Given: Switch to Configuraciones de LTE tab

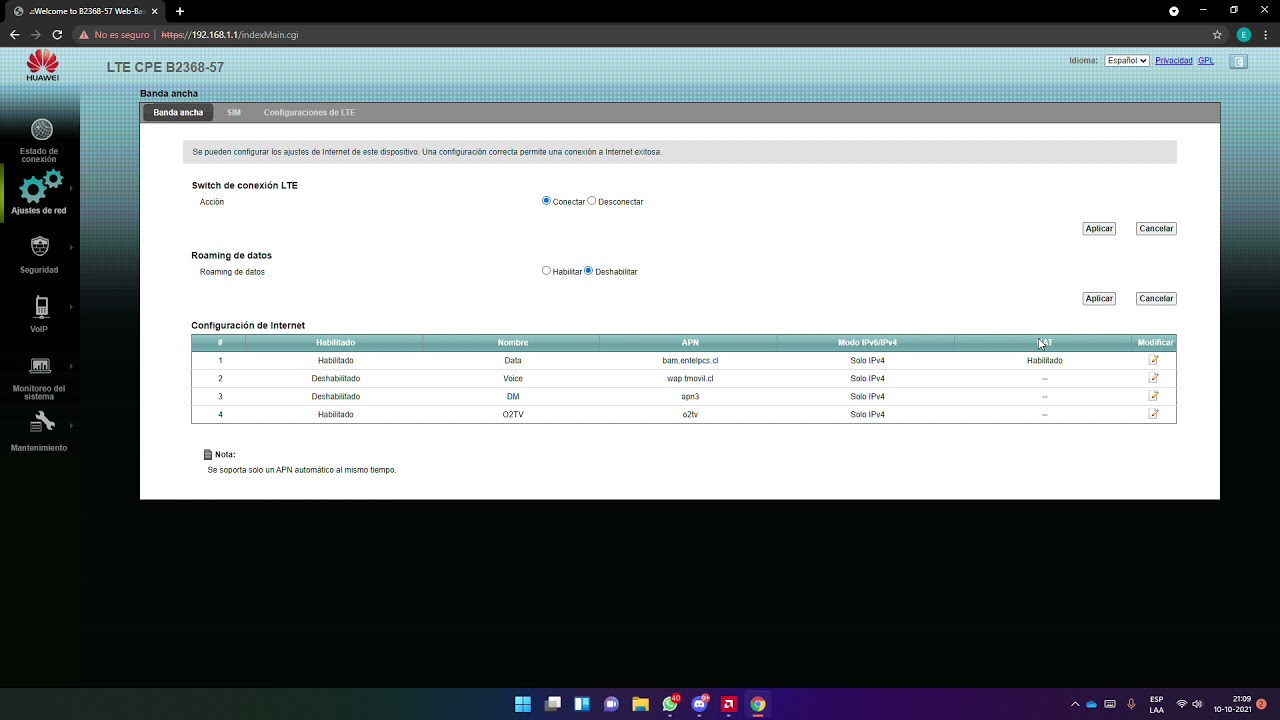Looking at the screenshot, I should tap(309, 113).
